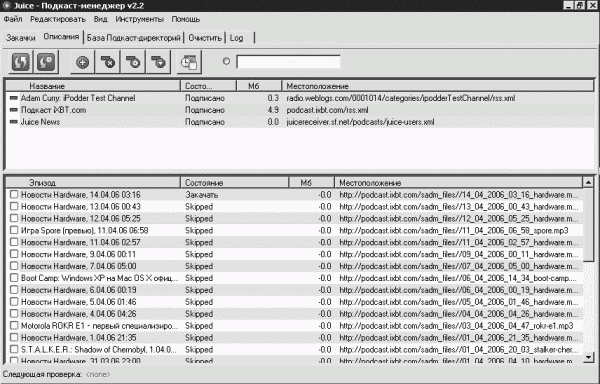The image size is (600, 384).
Task: Sort feeds by the Название column header
Action: (93, 86)
